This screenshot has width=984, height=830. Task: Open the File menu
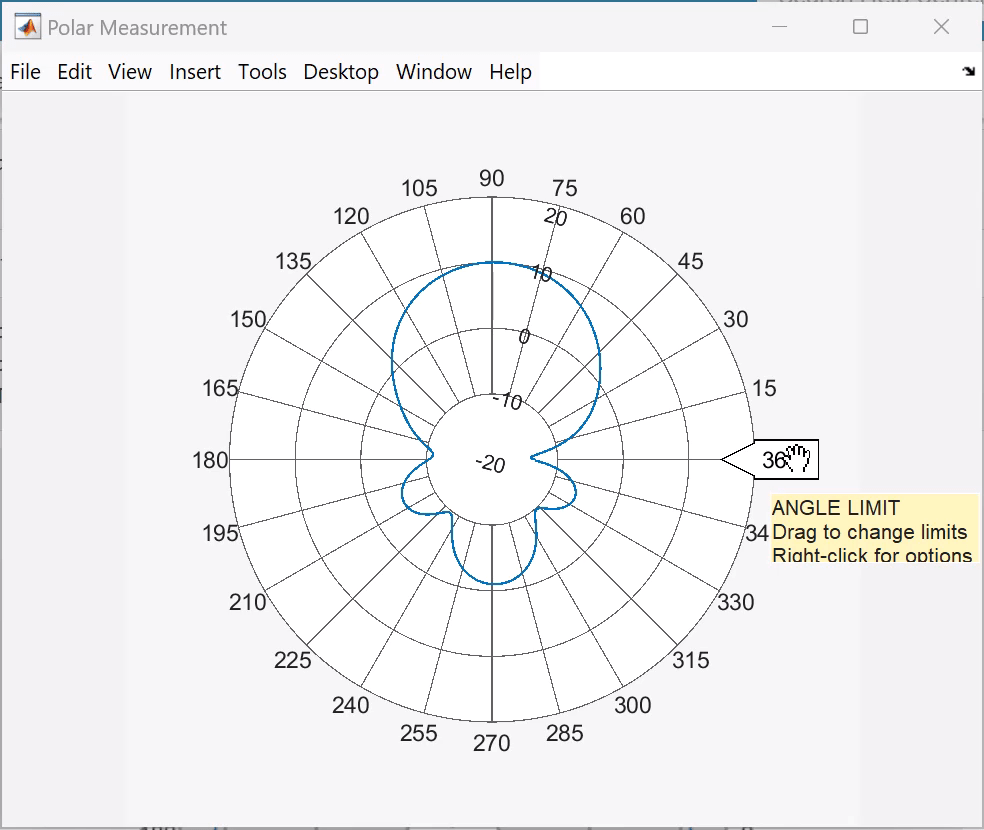click(25, 72)
